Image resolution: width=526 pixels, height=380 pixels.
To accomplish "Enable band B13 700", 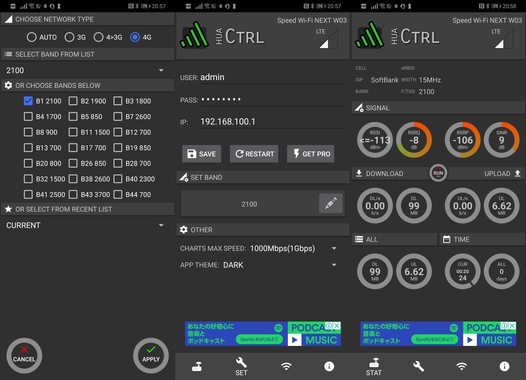I will pyautogui.click(x=28, y=148).
